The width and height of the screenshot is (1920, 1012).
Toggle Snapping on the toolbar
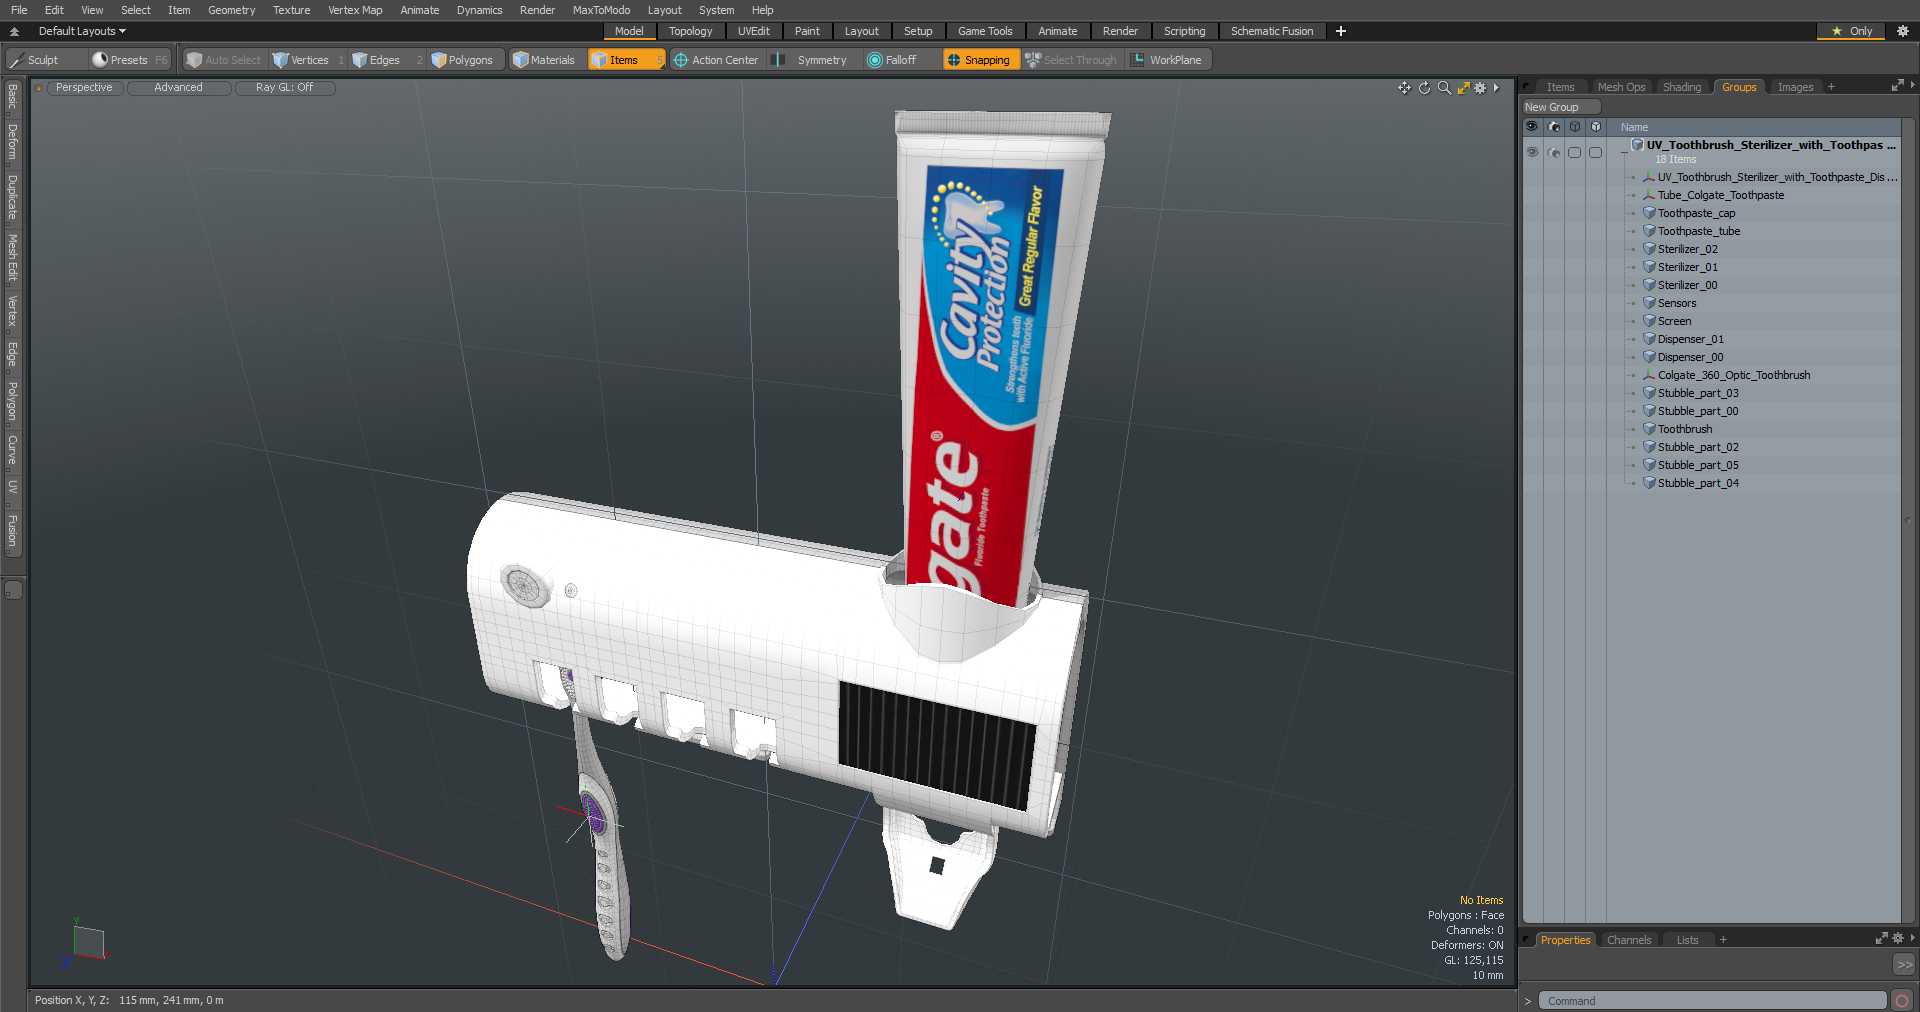click(980, 60)
